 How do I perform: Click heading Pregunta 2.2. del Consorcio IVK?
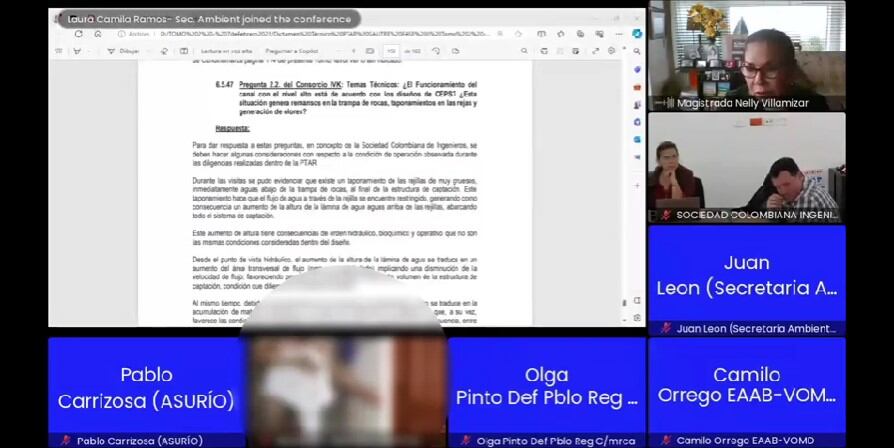(290, 84)
